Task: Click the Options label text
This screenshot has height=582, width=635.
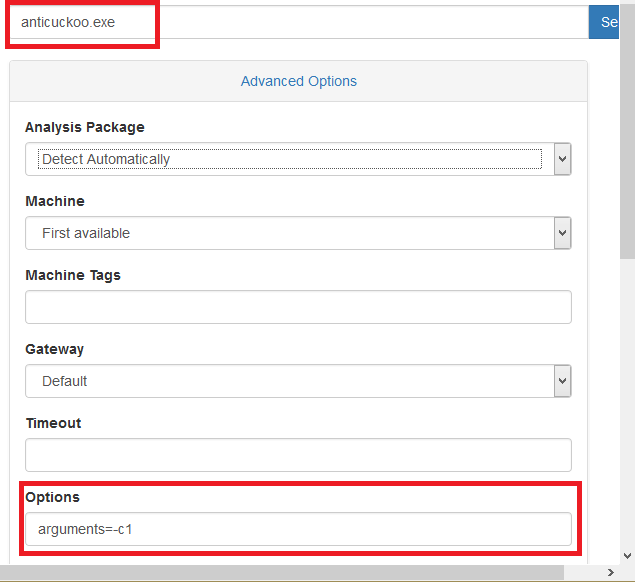Action: point(52,497)
